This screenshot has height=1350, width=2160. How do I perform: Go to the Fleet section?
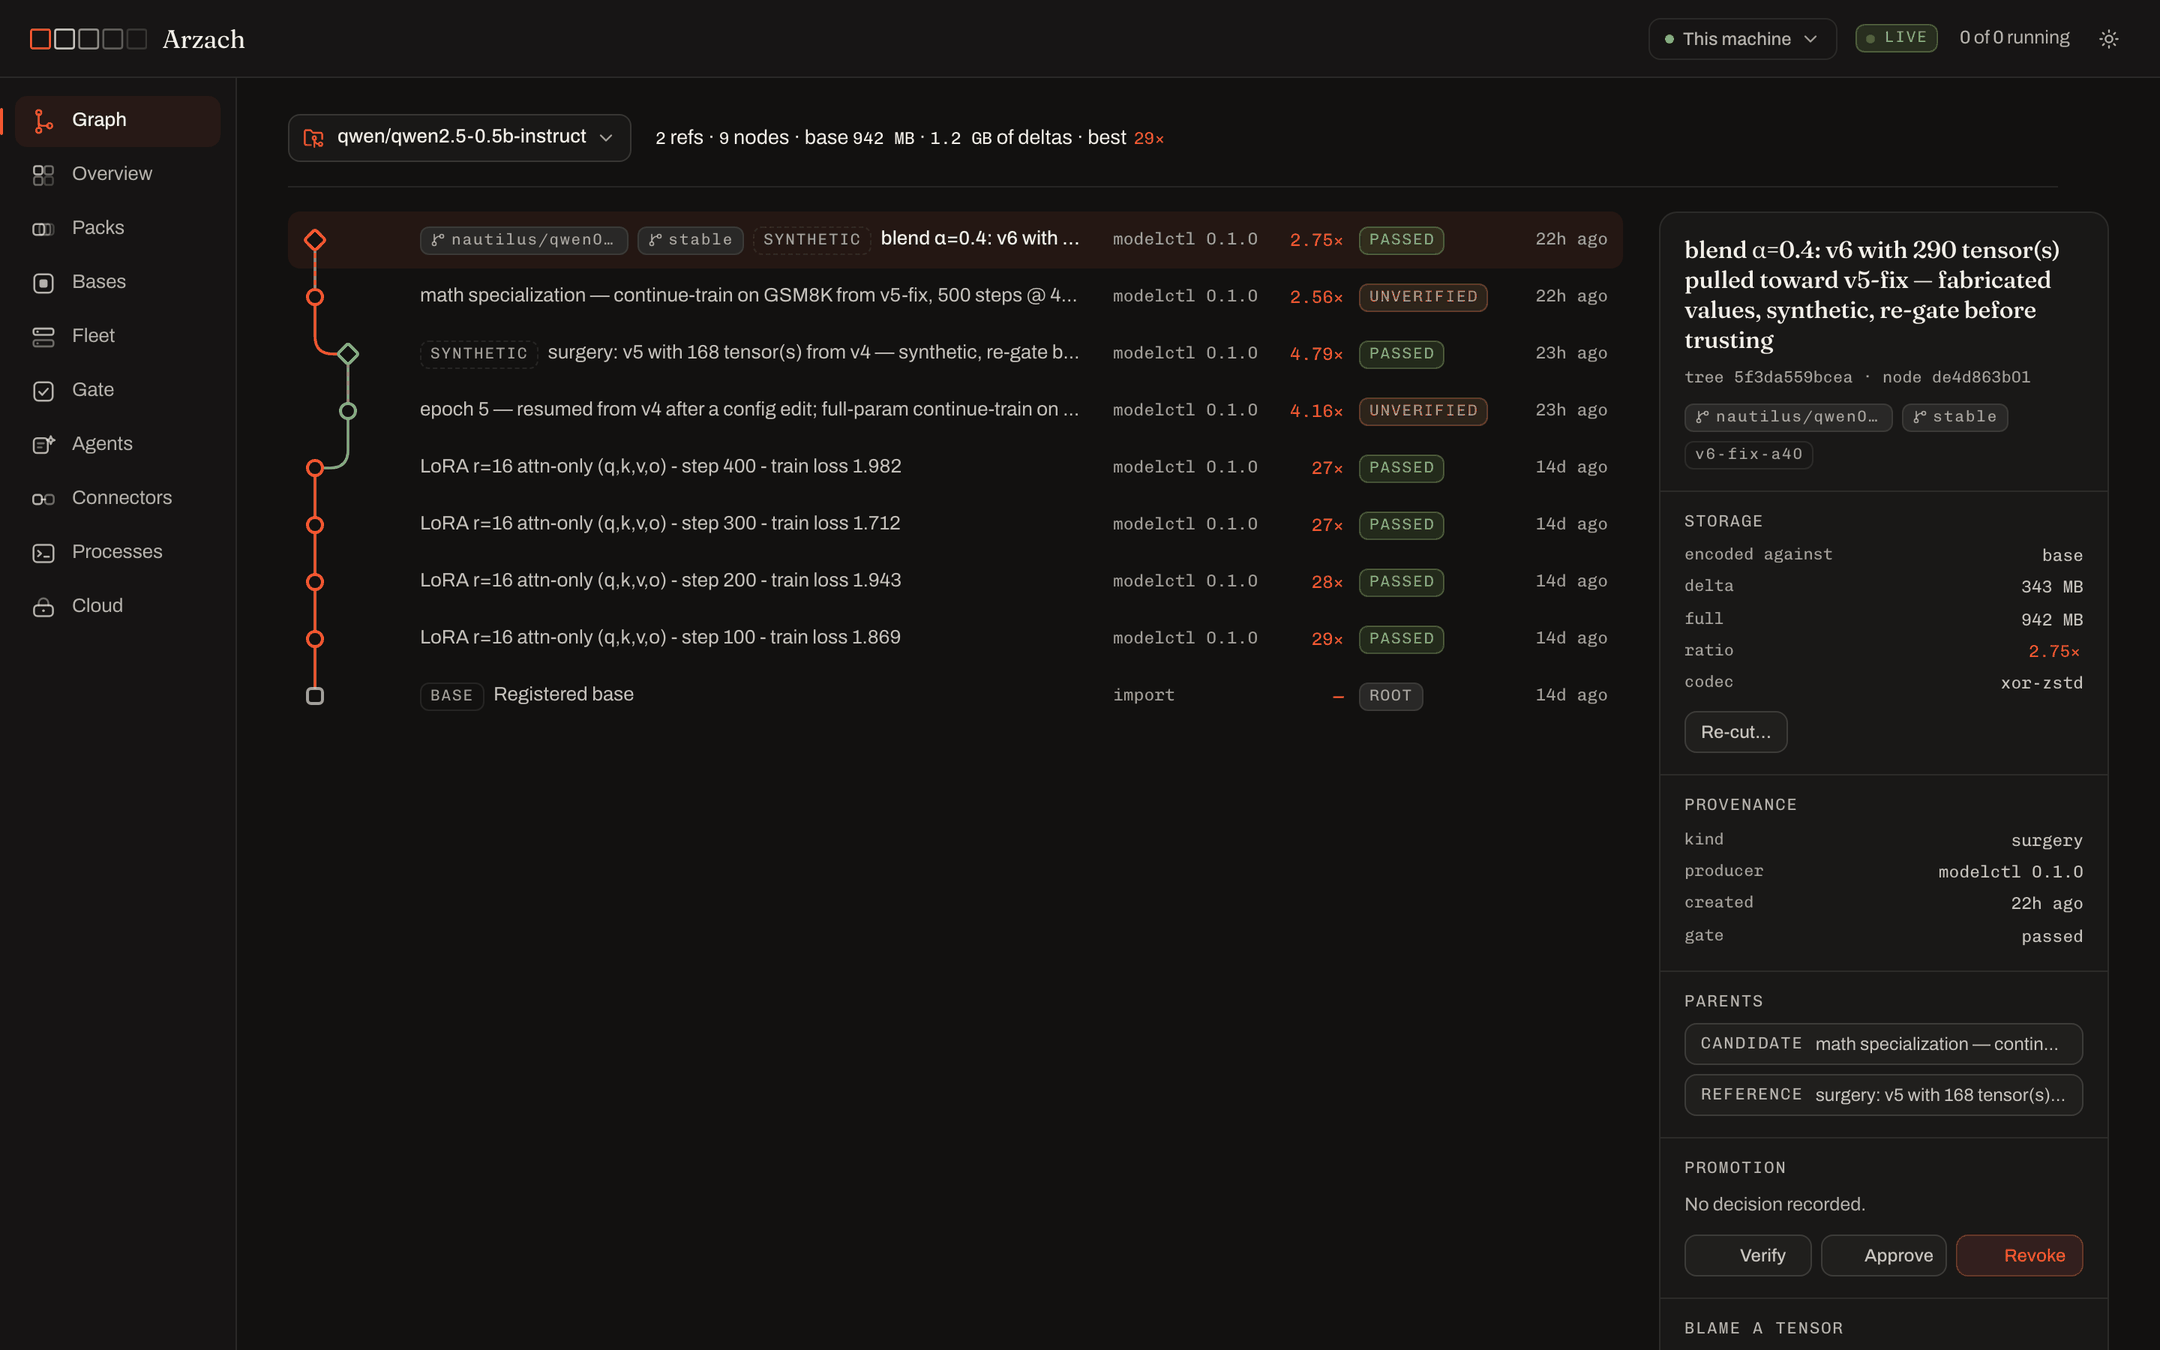click(118, 336)
